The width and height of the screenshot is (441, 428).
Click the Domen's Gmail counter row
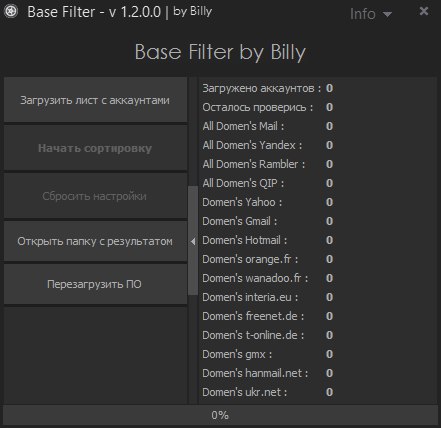268,221
